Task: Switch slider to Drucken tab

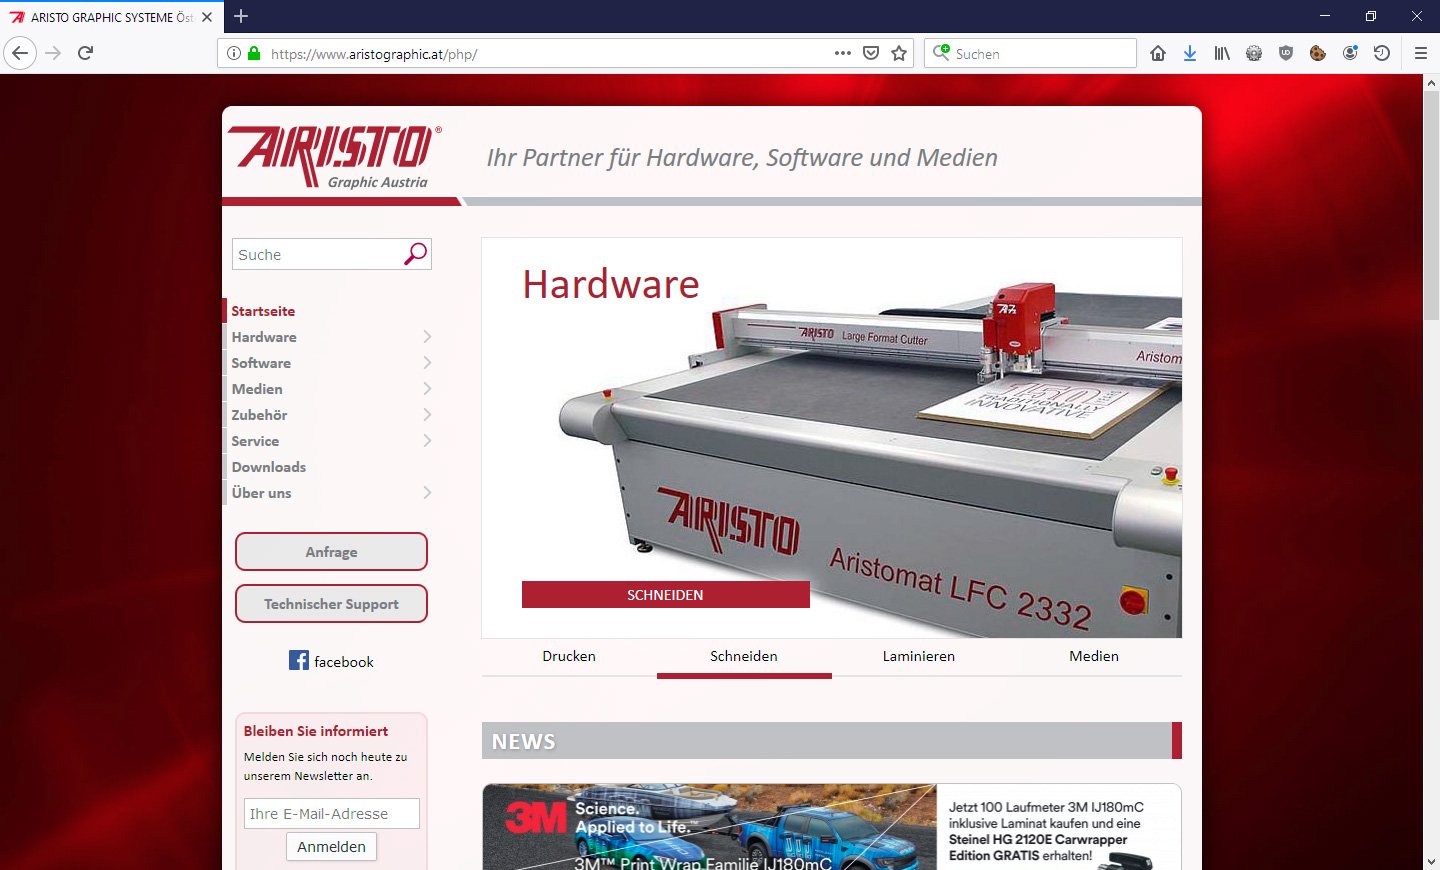Action: [569, 656]
